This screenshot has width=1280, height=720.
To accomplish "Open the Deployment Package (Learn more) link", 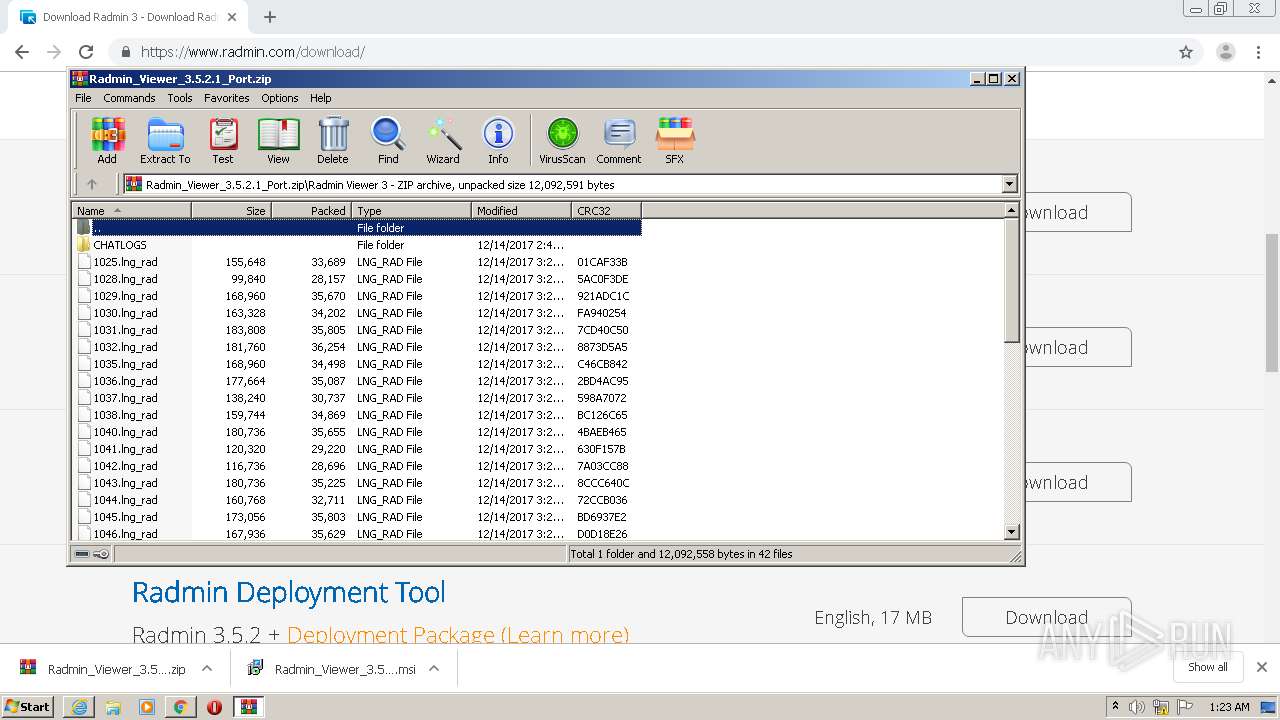I will point(458,635).
